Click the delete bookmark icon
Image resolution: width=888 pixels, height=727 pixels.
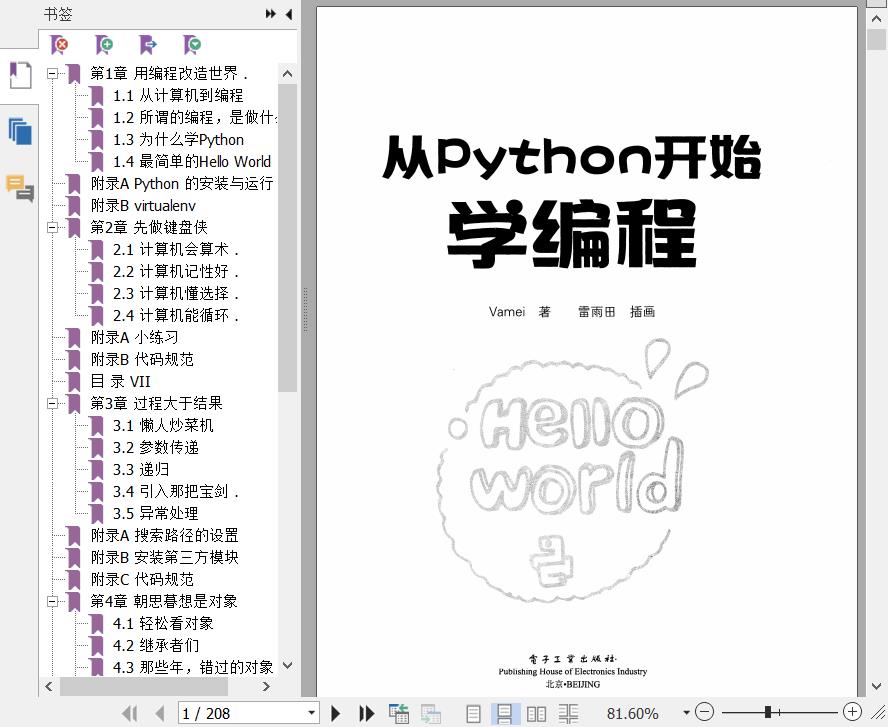[x=59, y=44]
